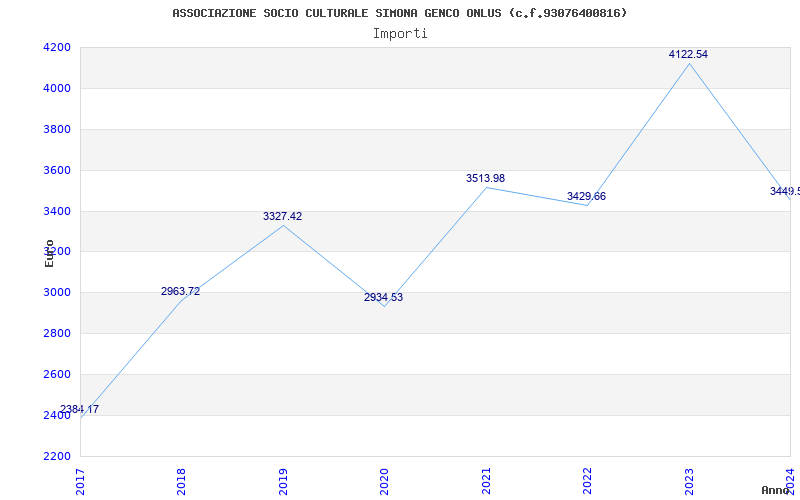Click the 2024 x-axis year label
Image resolution: width=800 pixels, height=500 pixels.
[791, 481]
